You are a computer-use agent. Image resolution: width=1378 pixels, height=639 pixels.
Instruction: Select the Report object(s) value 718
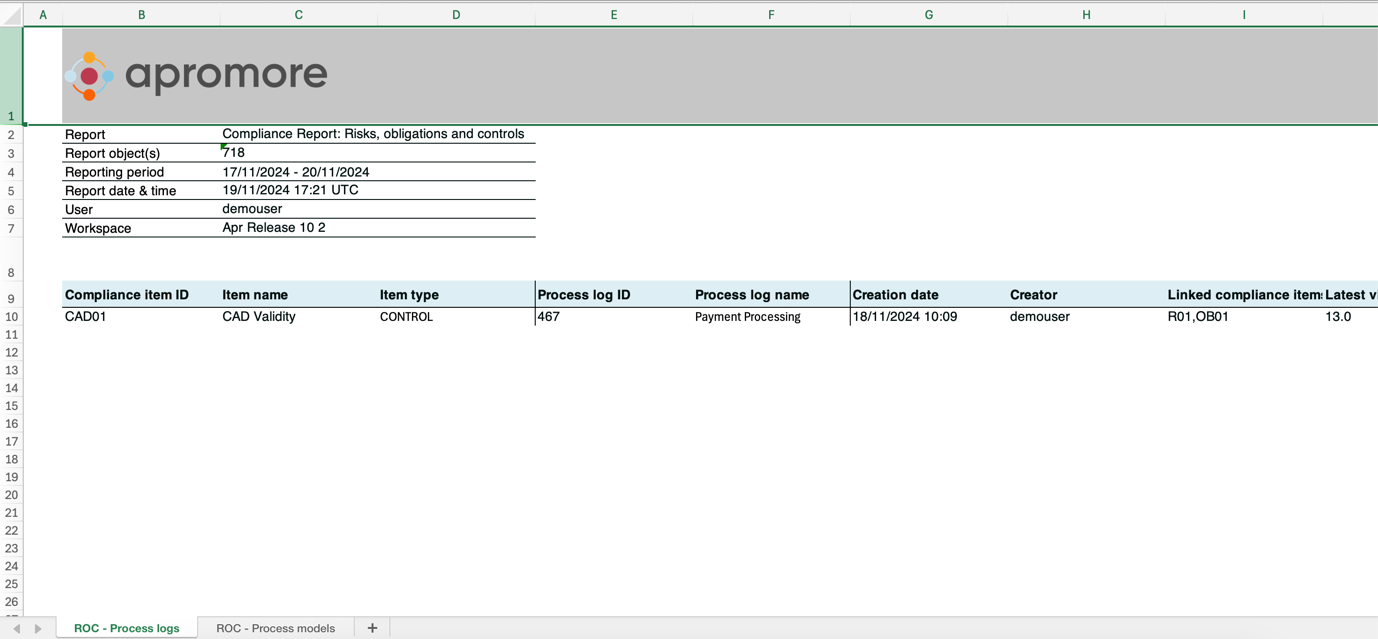click(234, 153)
